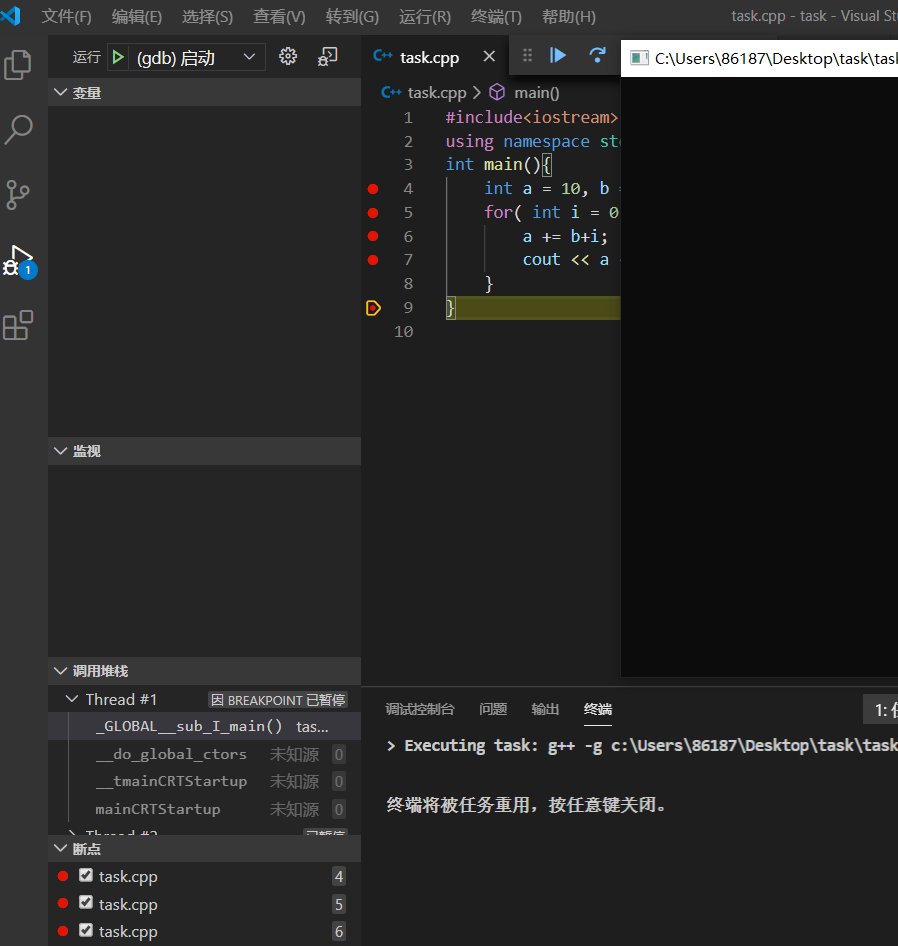Open the 终端(T) menu

pyautogui.click(x=496, y=16)
